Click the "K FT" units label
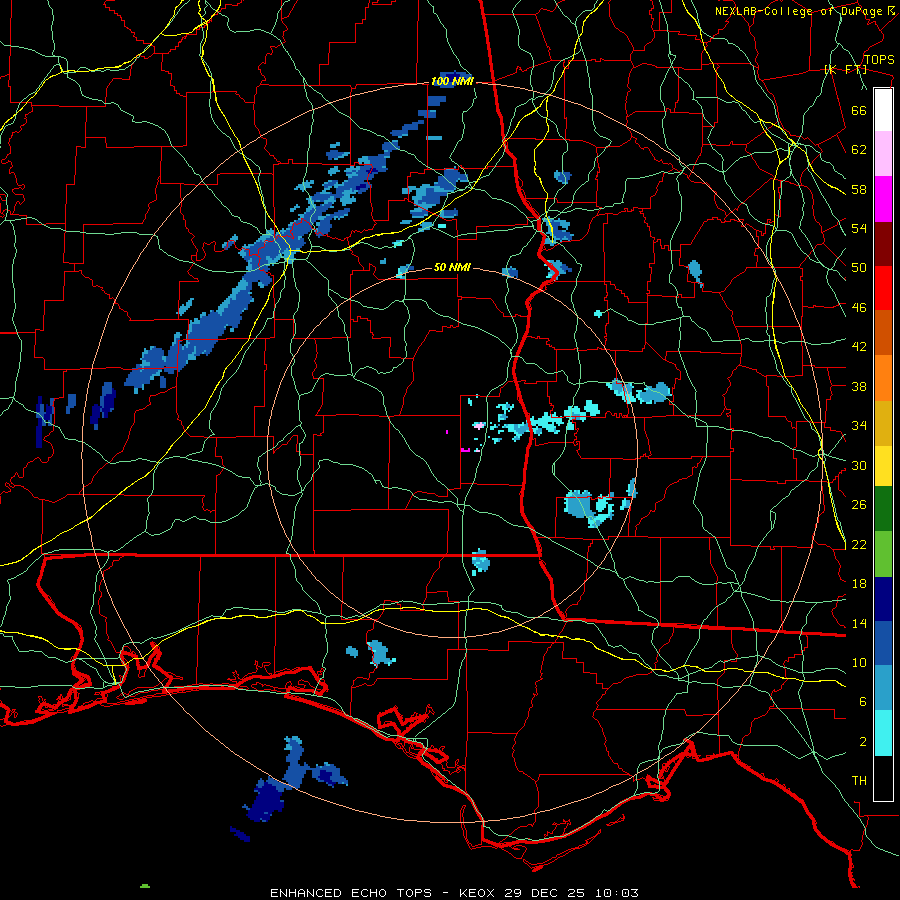The image size is (900, 900). coord(845,69)
